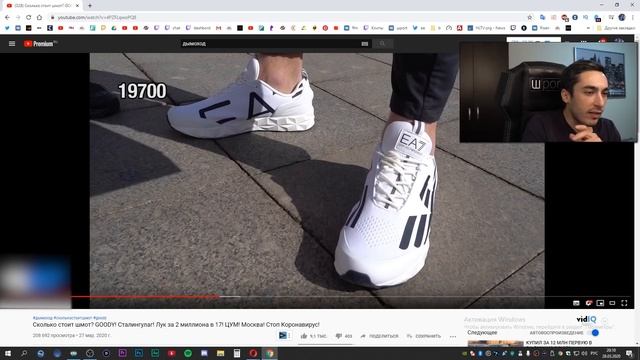
Task: Open the taskbar clock and date
Action: tap(611, 353)
